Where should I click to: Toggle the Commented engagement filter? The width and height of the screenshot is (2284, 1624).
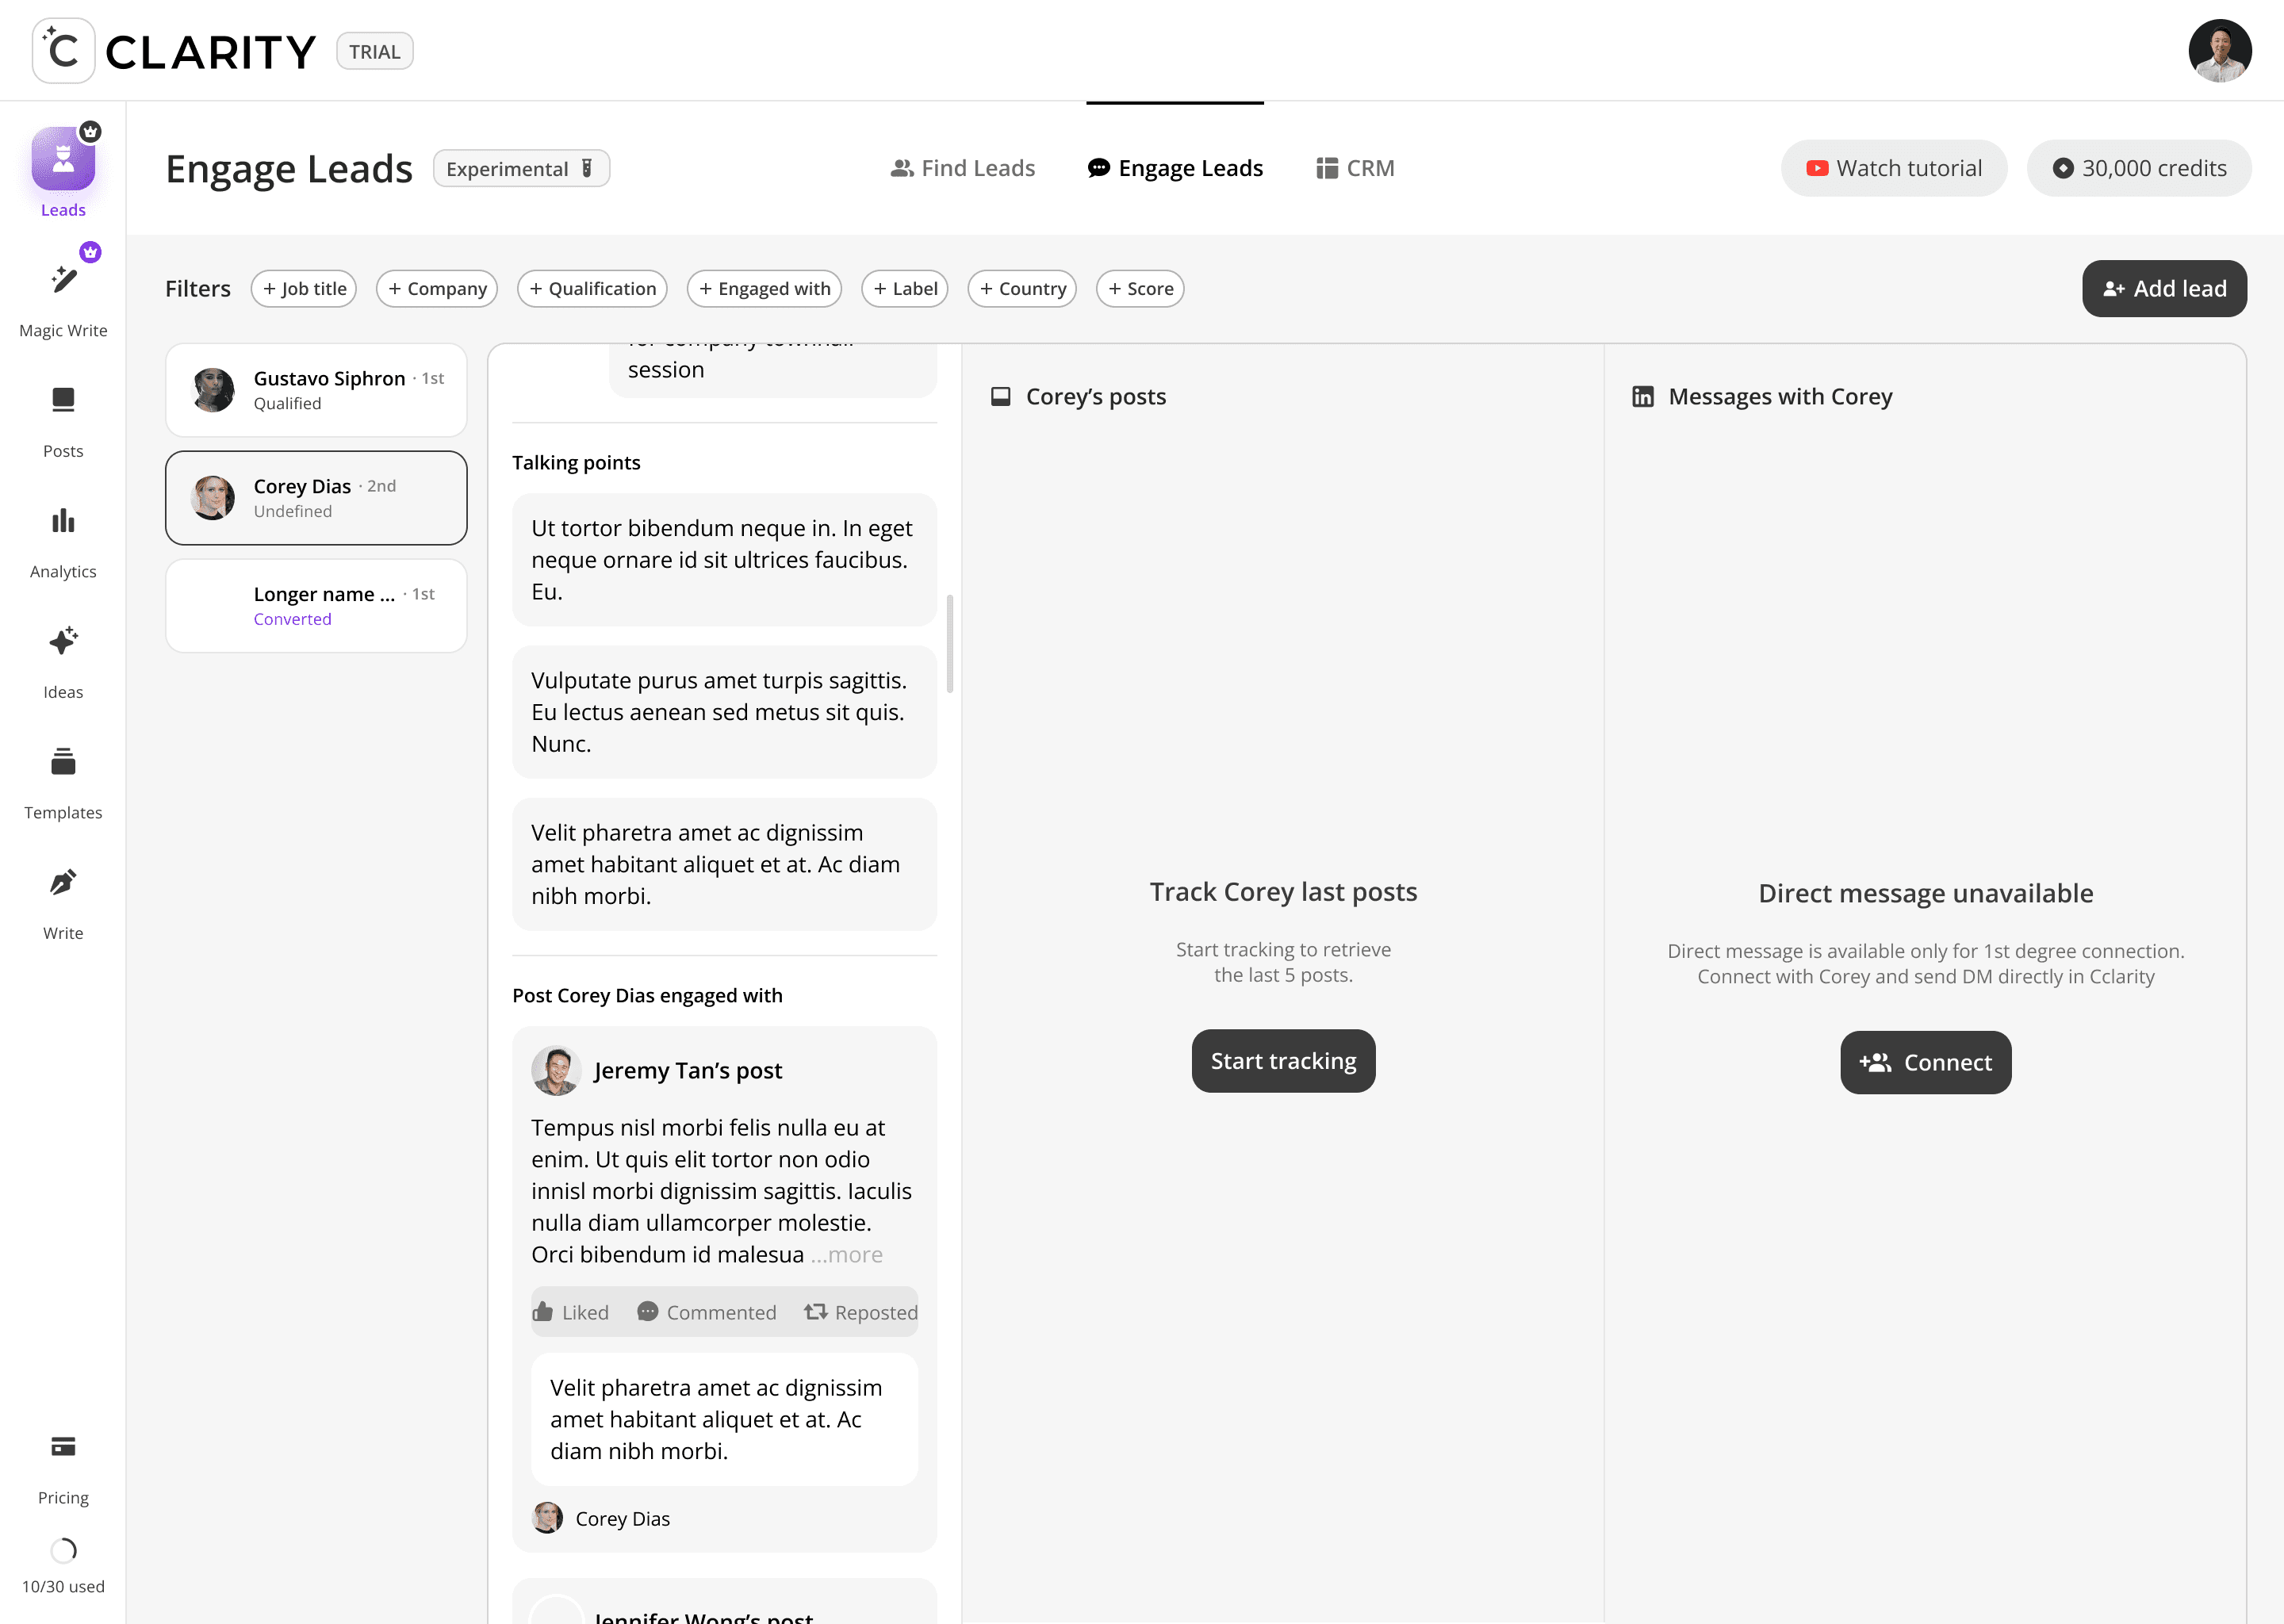[707, 1312]
